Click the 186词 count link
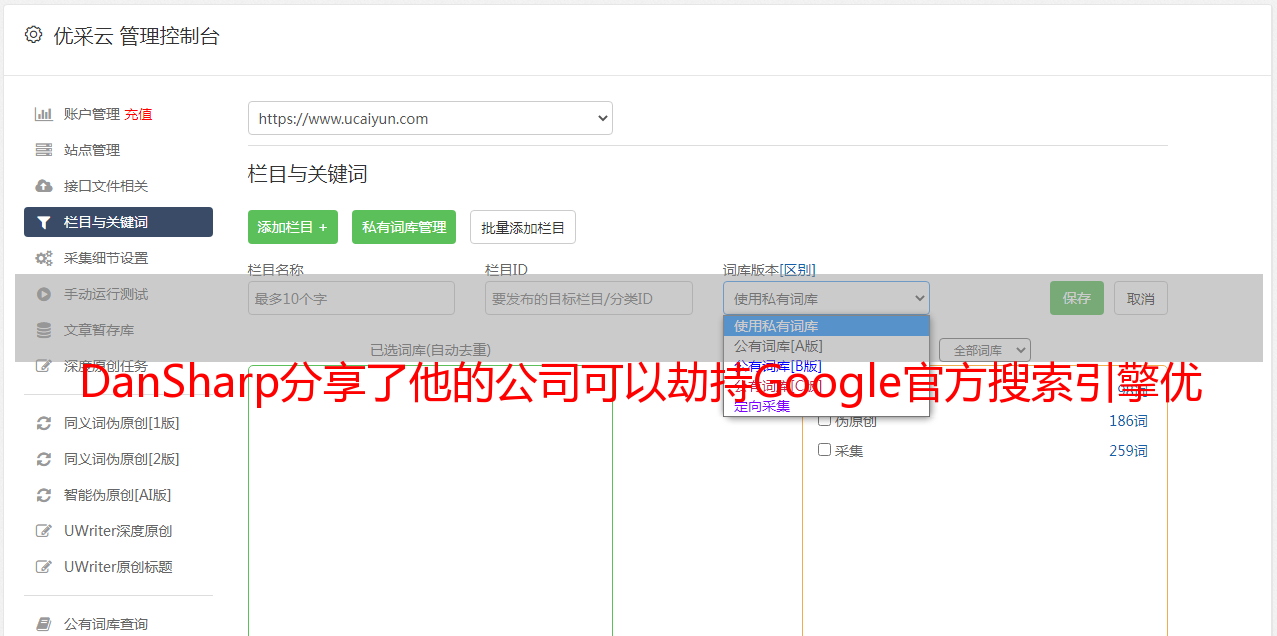The image size is (1277, 636). pyautogui.click(x=1128, y=421)
